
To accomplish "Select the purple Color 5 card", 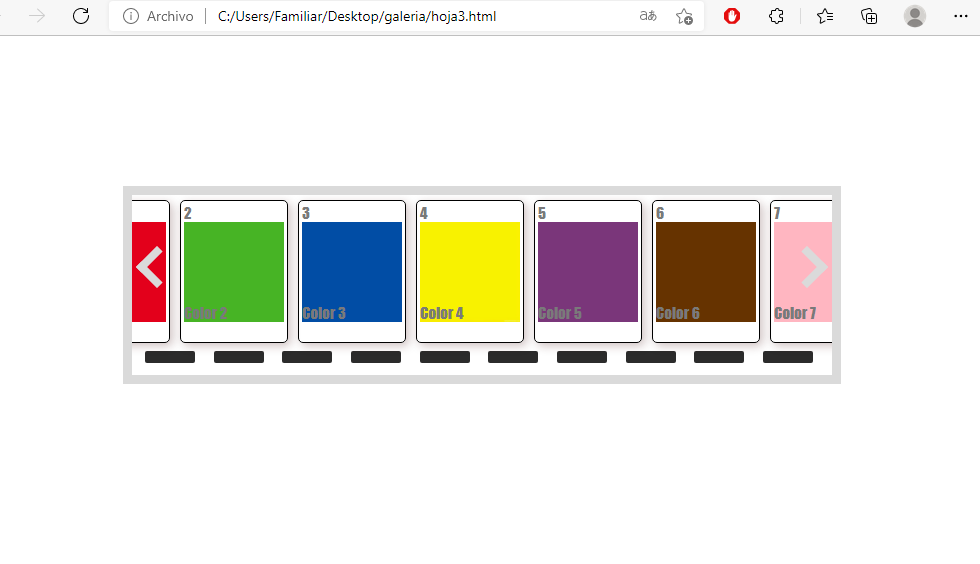I will [588, 271].
